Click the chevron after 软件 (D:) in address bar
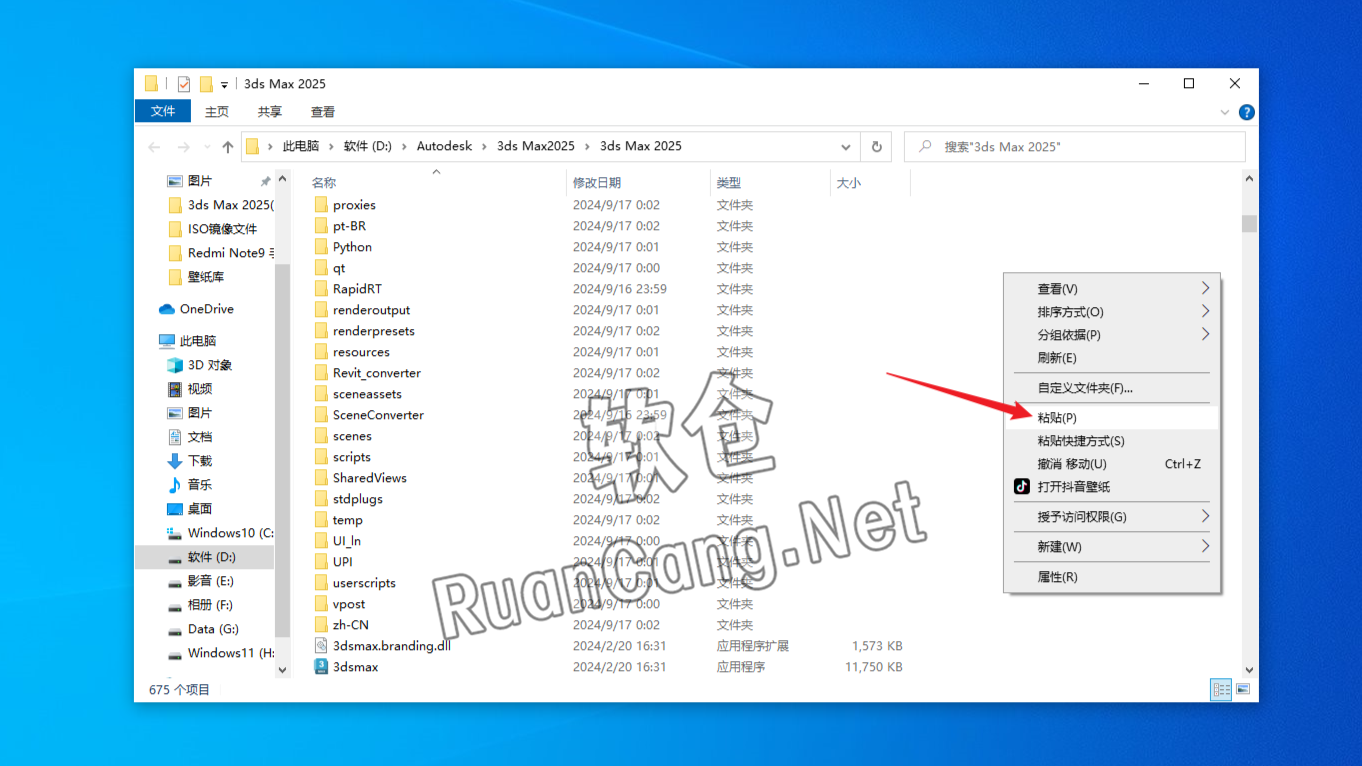 [405, 146]
